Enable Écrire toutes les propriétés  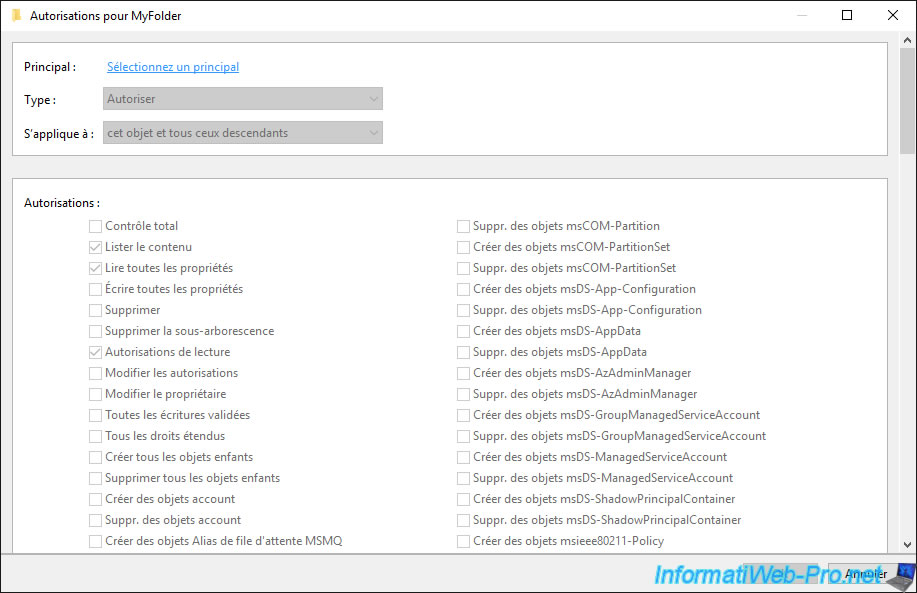click(95, 289)
